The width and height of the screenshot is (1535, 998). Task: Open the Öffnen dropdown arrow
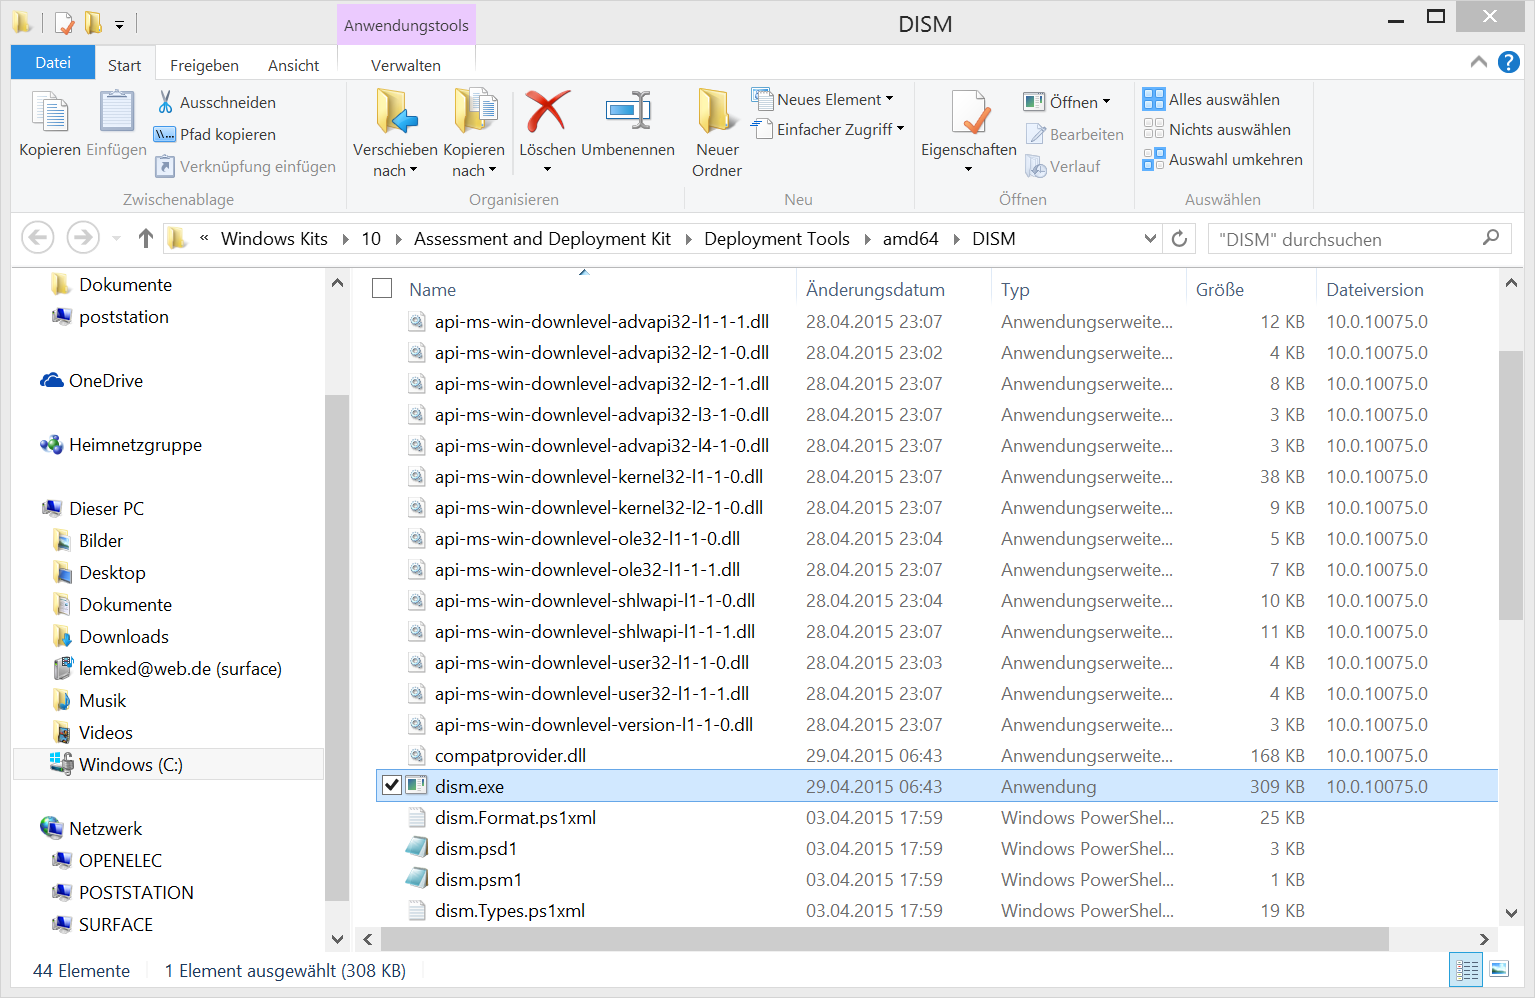[1107, 102]
